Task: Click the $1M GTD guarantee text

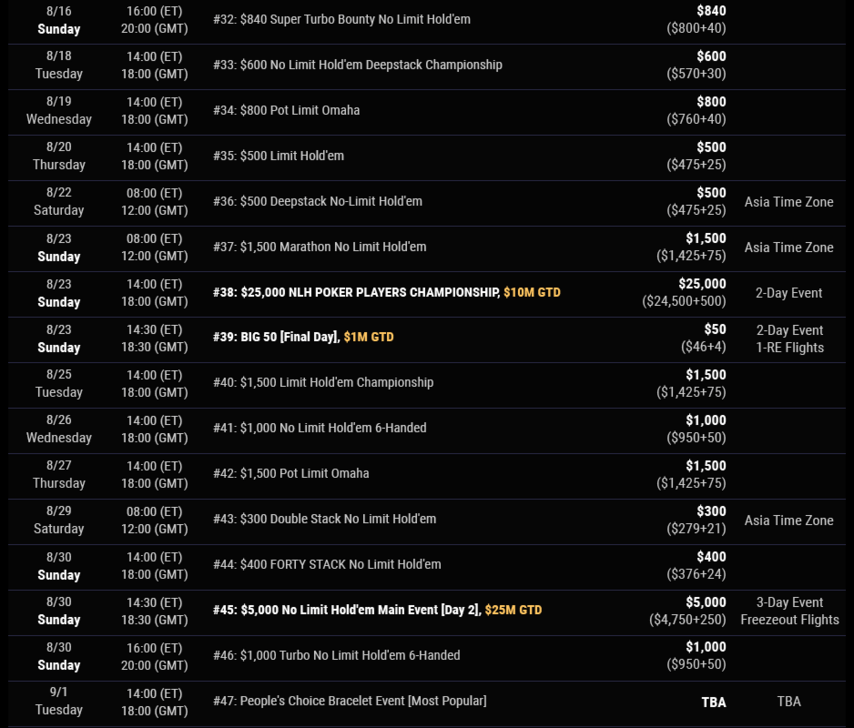Action: 368,337
